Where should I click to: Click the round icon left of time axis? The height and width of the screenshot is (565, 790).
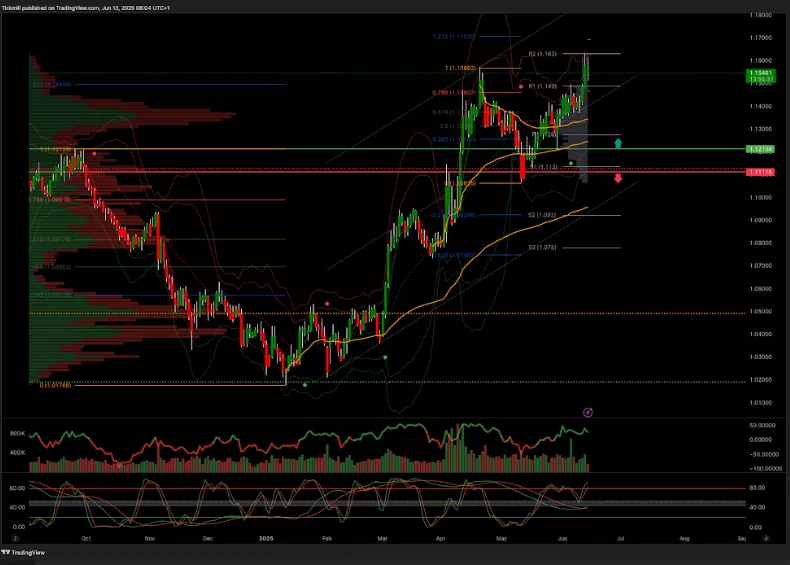[16, 537]
